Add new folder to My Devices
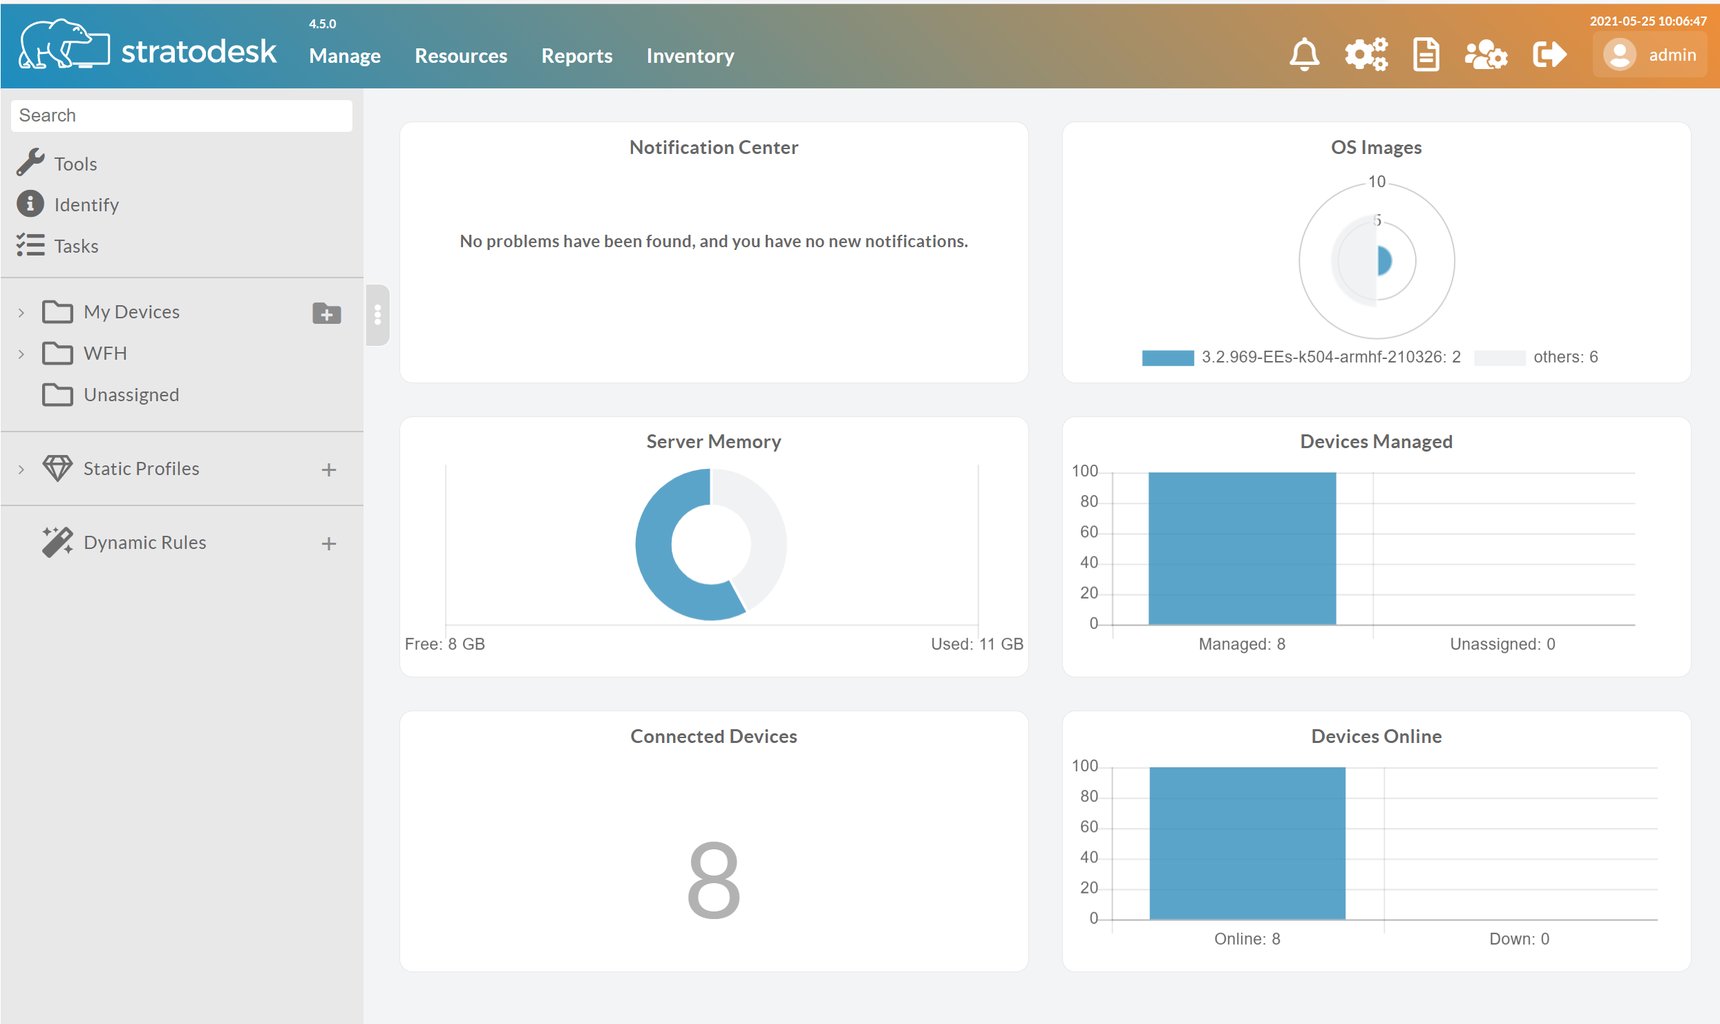Viewport: 1720px width, 1024px height. coord(327,313)
